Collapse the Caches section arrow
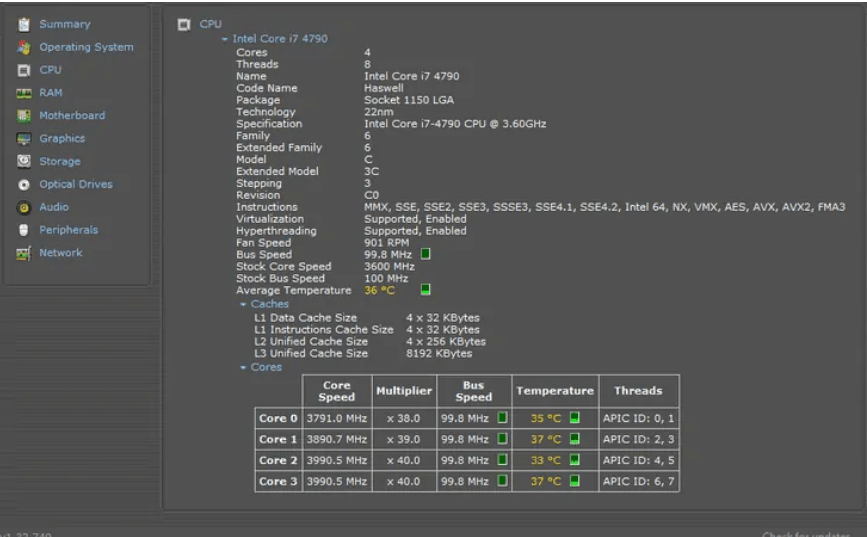The image size is (867, 537). click(243, 305)
